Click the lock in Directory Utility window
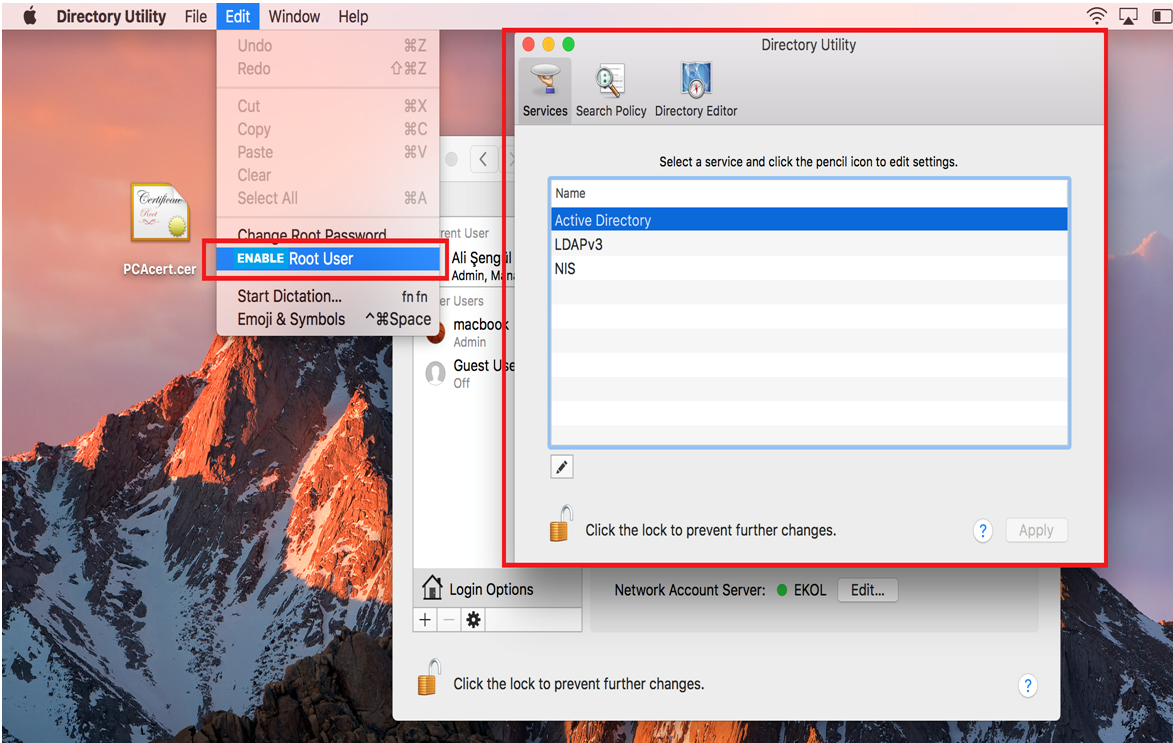Screen dimensions: 1173x743 tap(561, 523)
